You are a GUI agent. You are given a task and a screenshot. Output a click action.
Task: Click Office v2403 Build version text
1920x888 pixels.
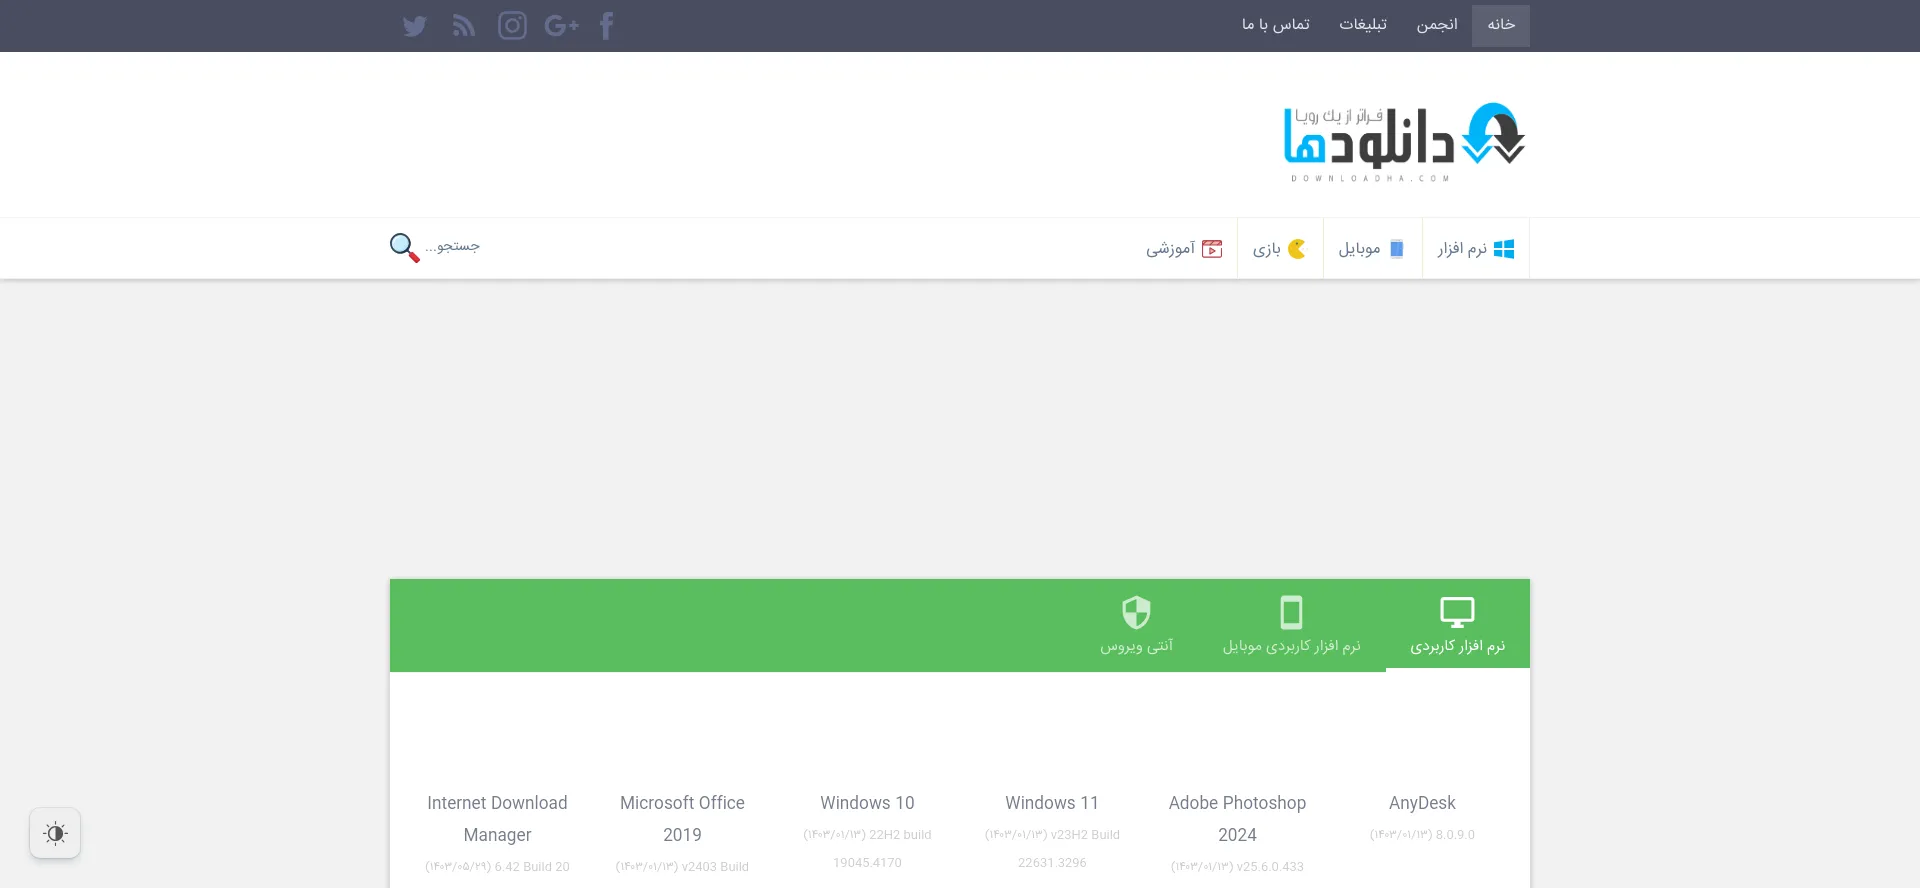pyautogui.click(x=682, y=867)
